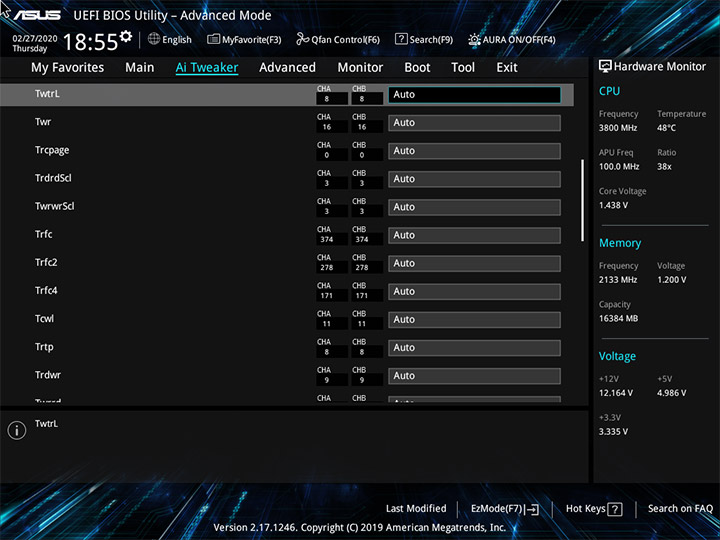Select the Trfc setting label

(x=44, y=234)
